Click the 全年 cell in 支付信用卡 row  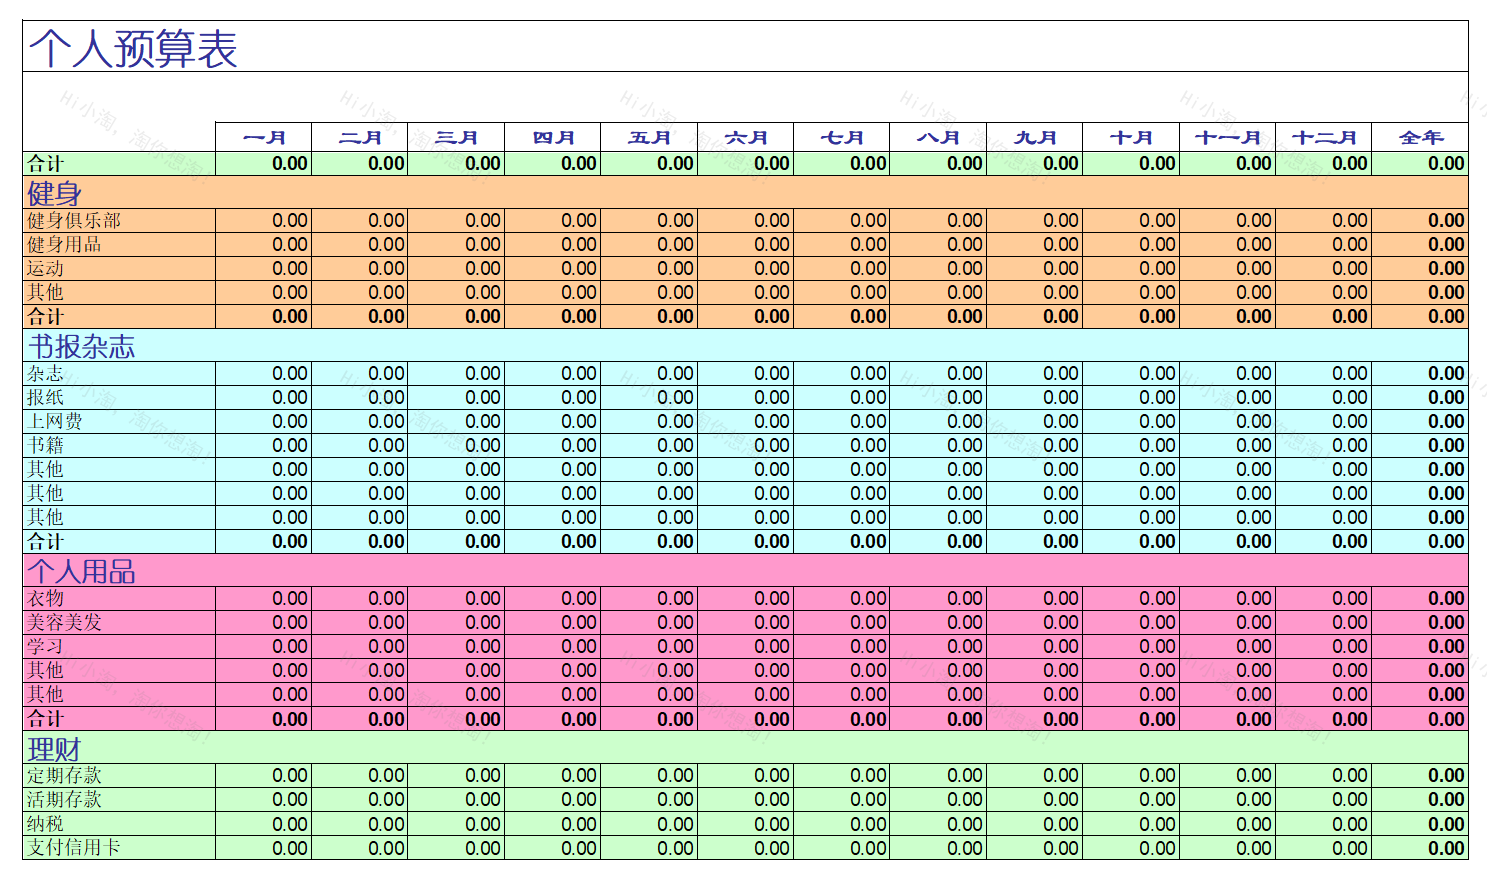click(x=1420, y=848)
